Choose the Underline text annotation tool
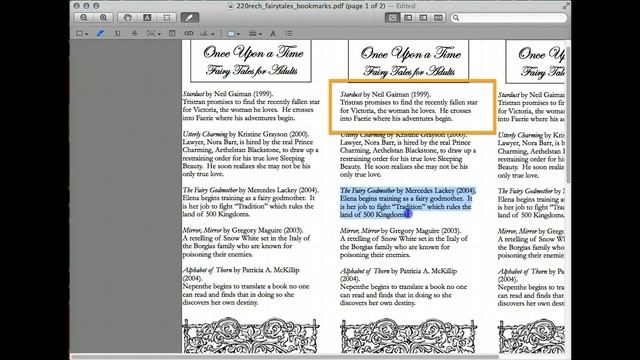640x360 pixels. [118, 33]
